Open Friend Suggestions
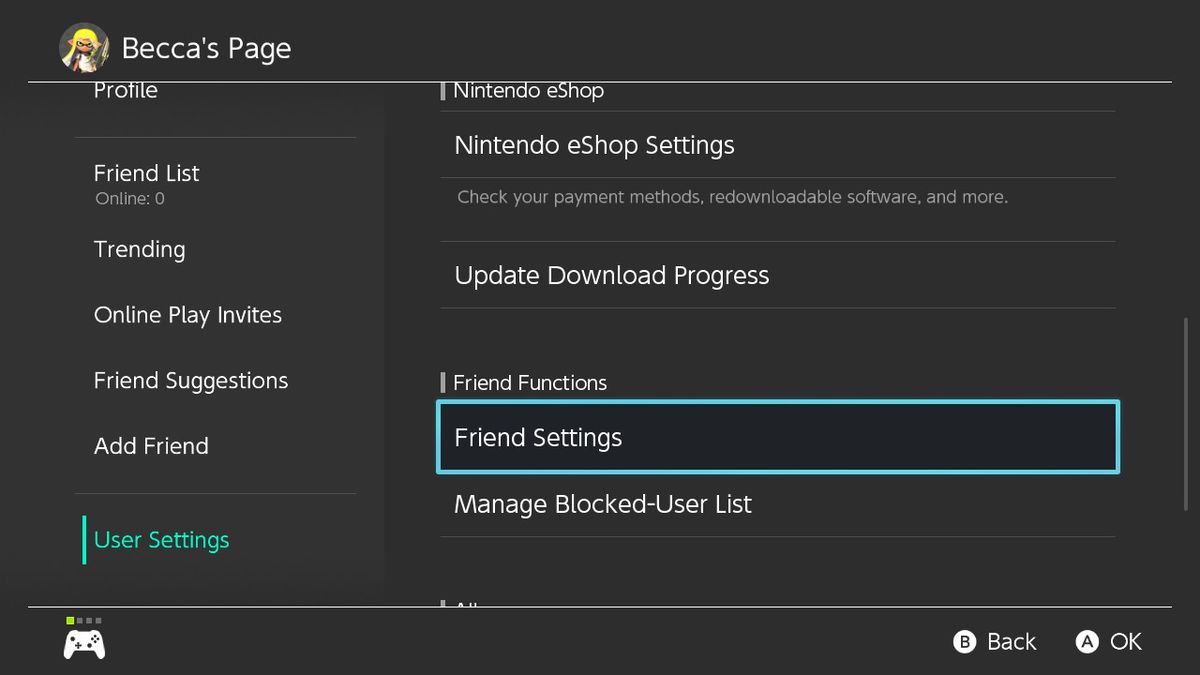 190,380
